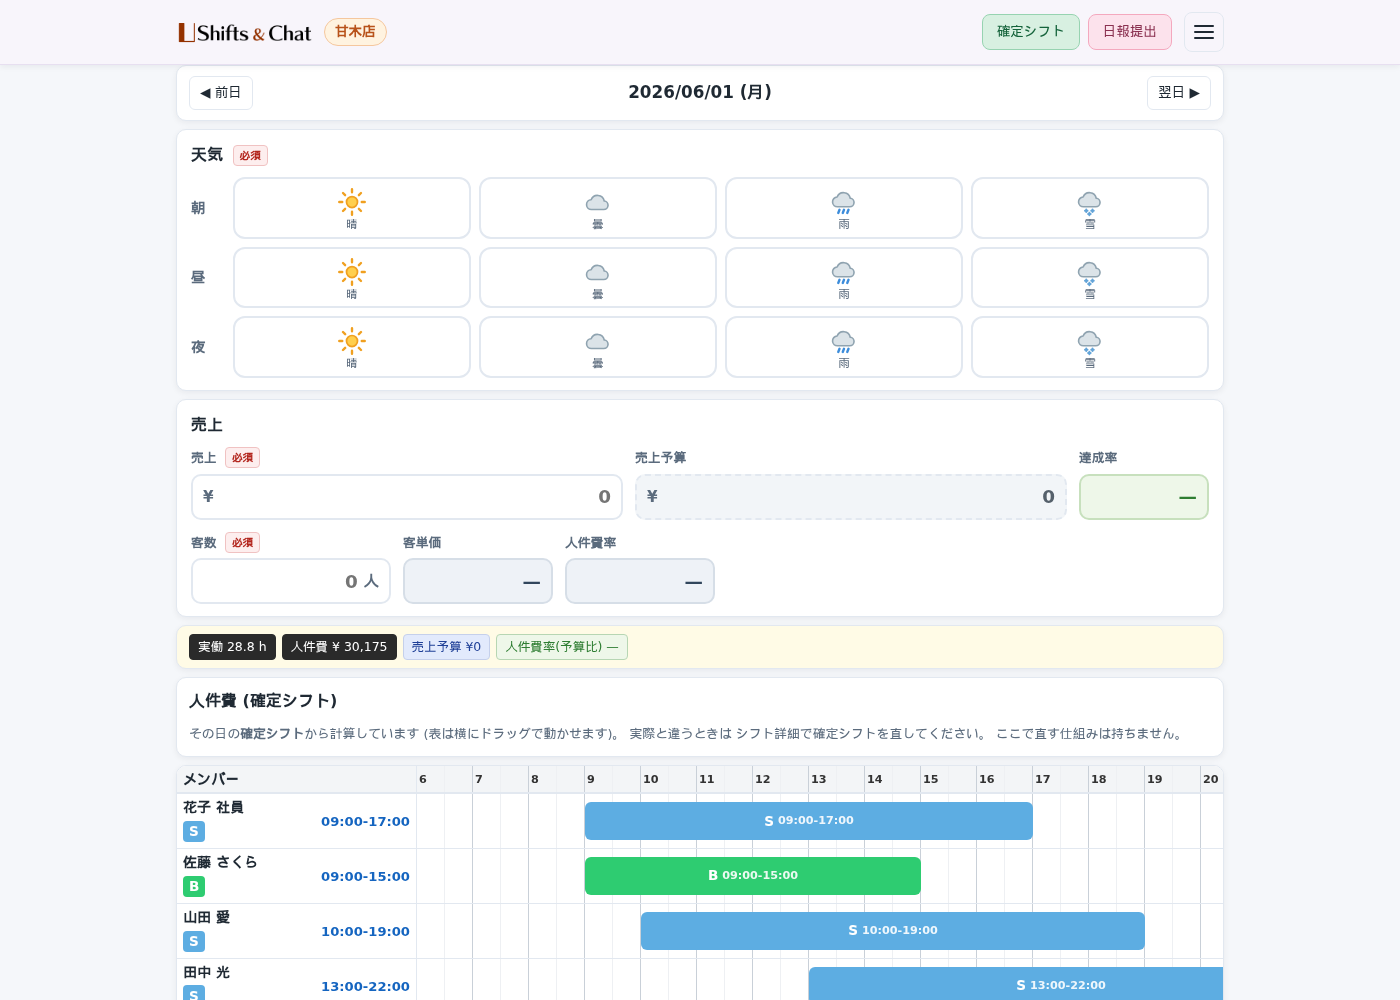Select rain weather icon for night (夜)
Image resolution: width=1400 pixels, height=1000 pixels.
[x=844, y=341]
